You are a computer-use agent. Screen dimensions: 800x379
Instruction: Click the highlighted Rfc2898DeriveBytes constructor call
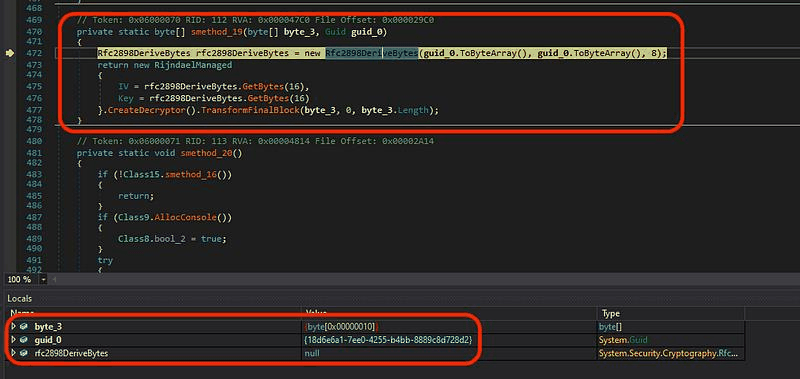[x=372, y=53]
